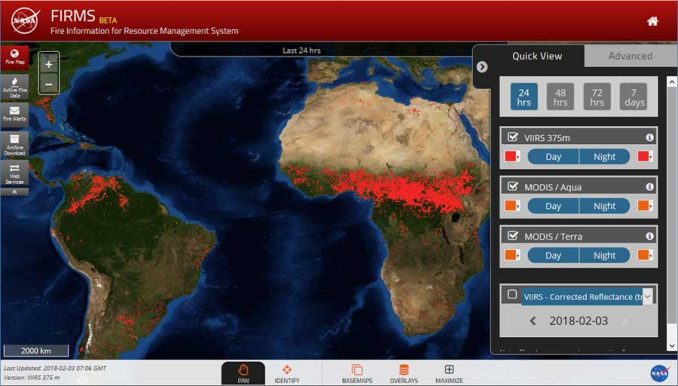Image resolution: width=678 pixels, height=386 pixels.
Task: Show info for VIIRS 375m layer
Action: coord(649,137)
